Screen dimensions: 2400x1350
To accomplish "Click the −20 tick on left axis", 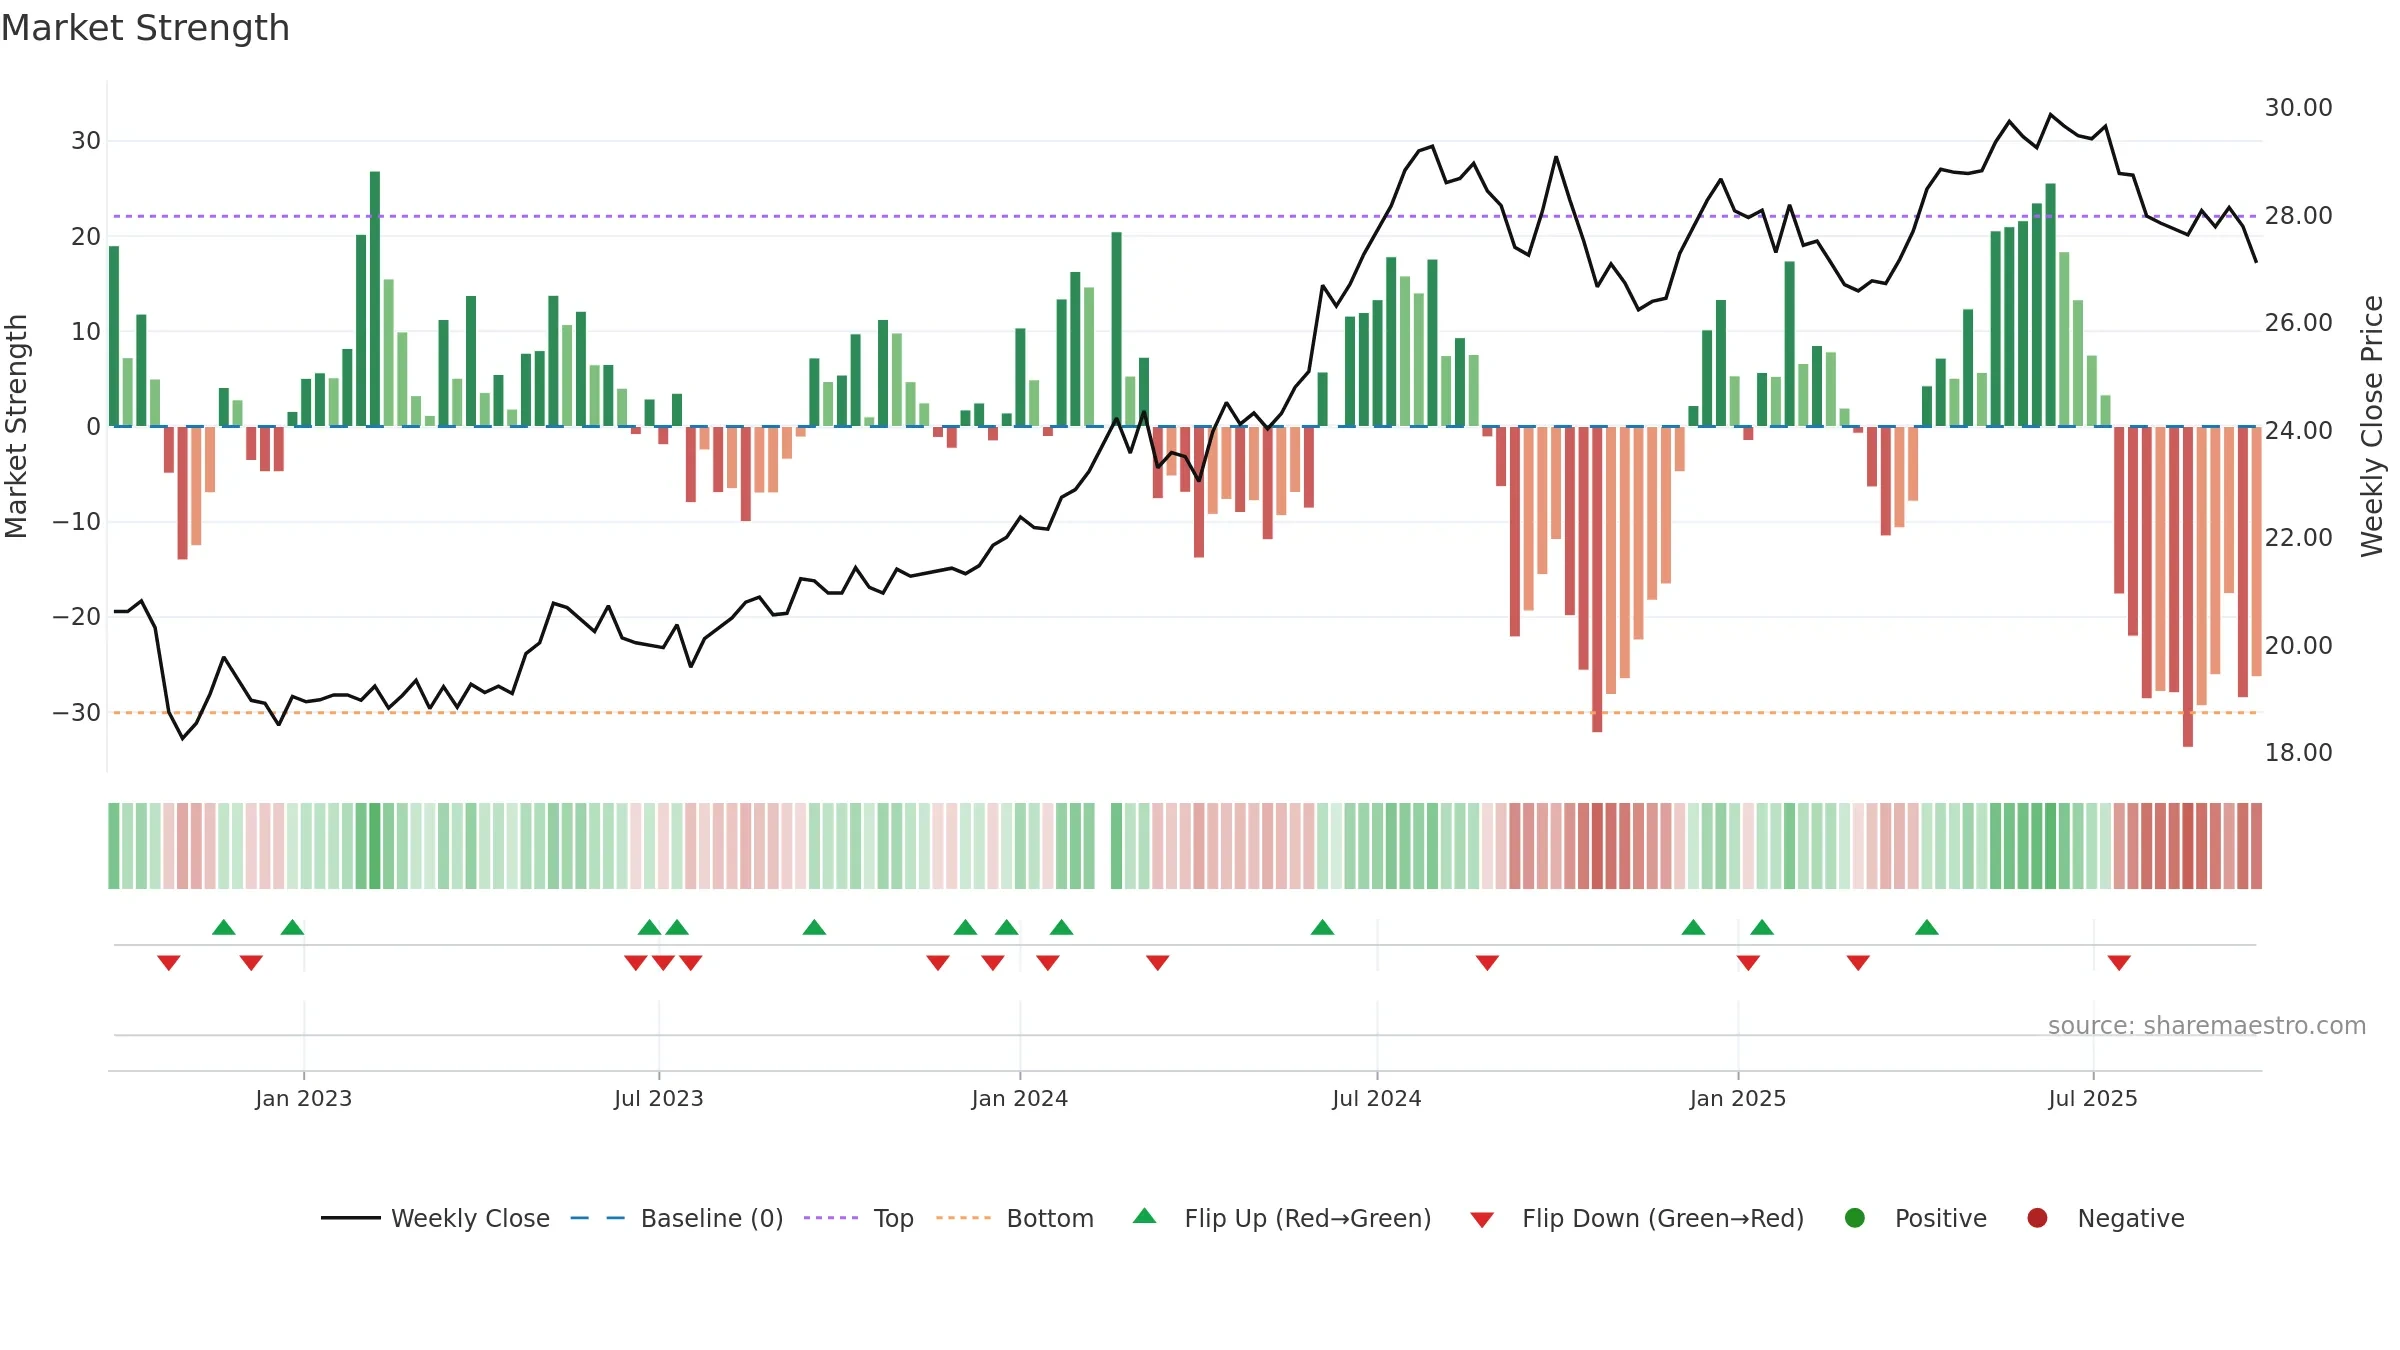I will coord(77,617).
